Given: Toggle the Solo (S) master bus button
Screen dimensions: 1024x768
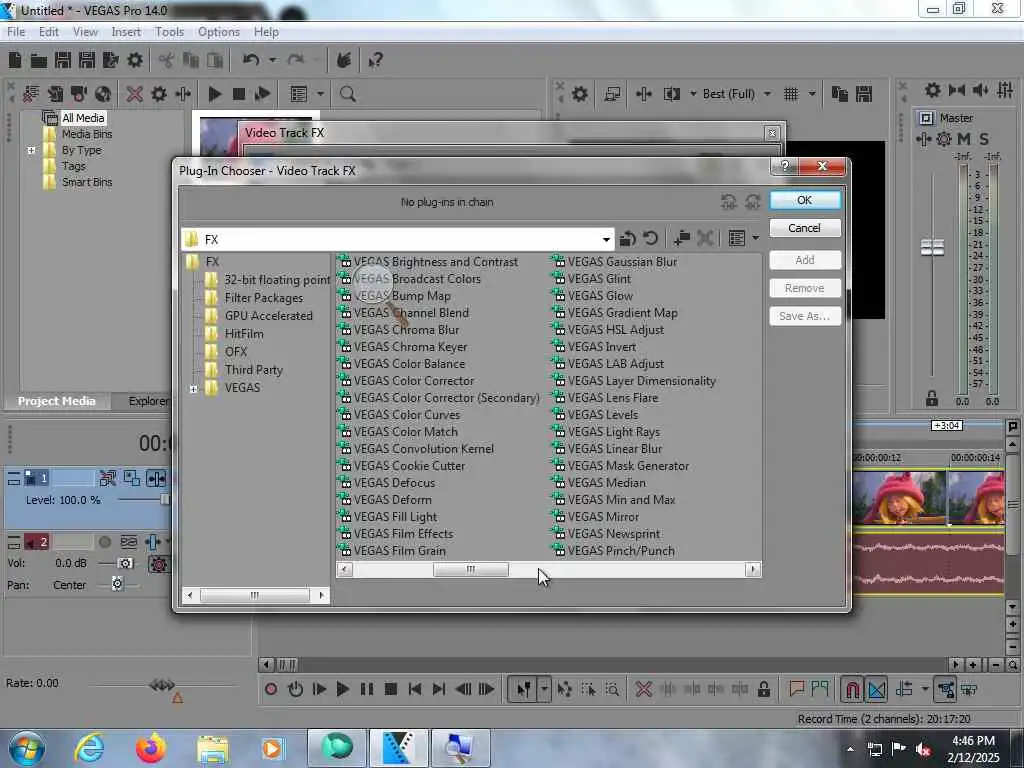Looking at the screenshot, I should [x=984, y=138].
